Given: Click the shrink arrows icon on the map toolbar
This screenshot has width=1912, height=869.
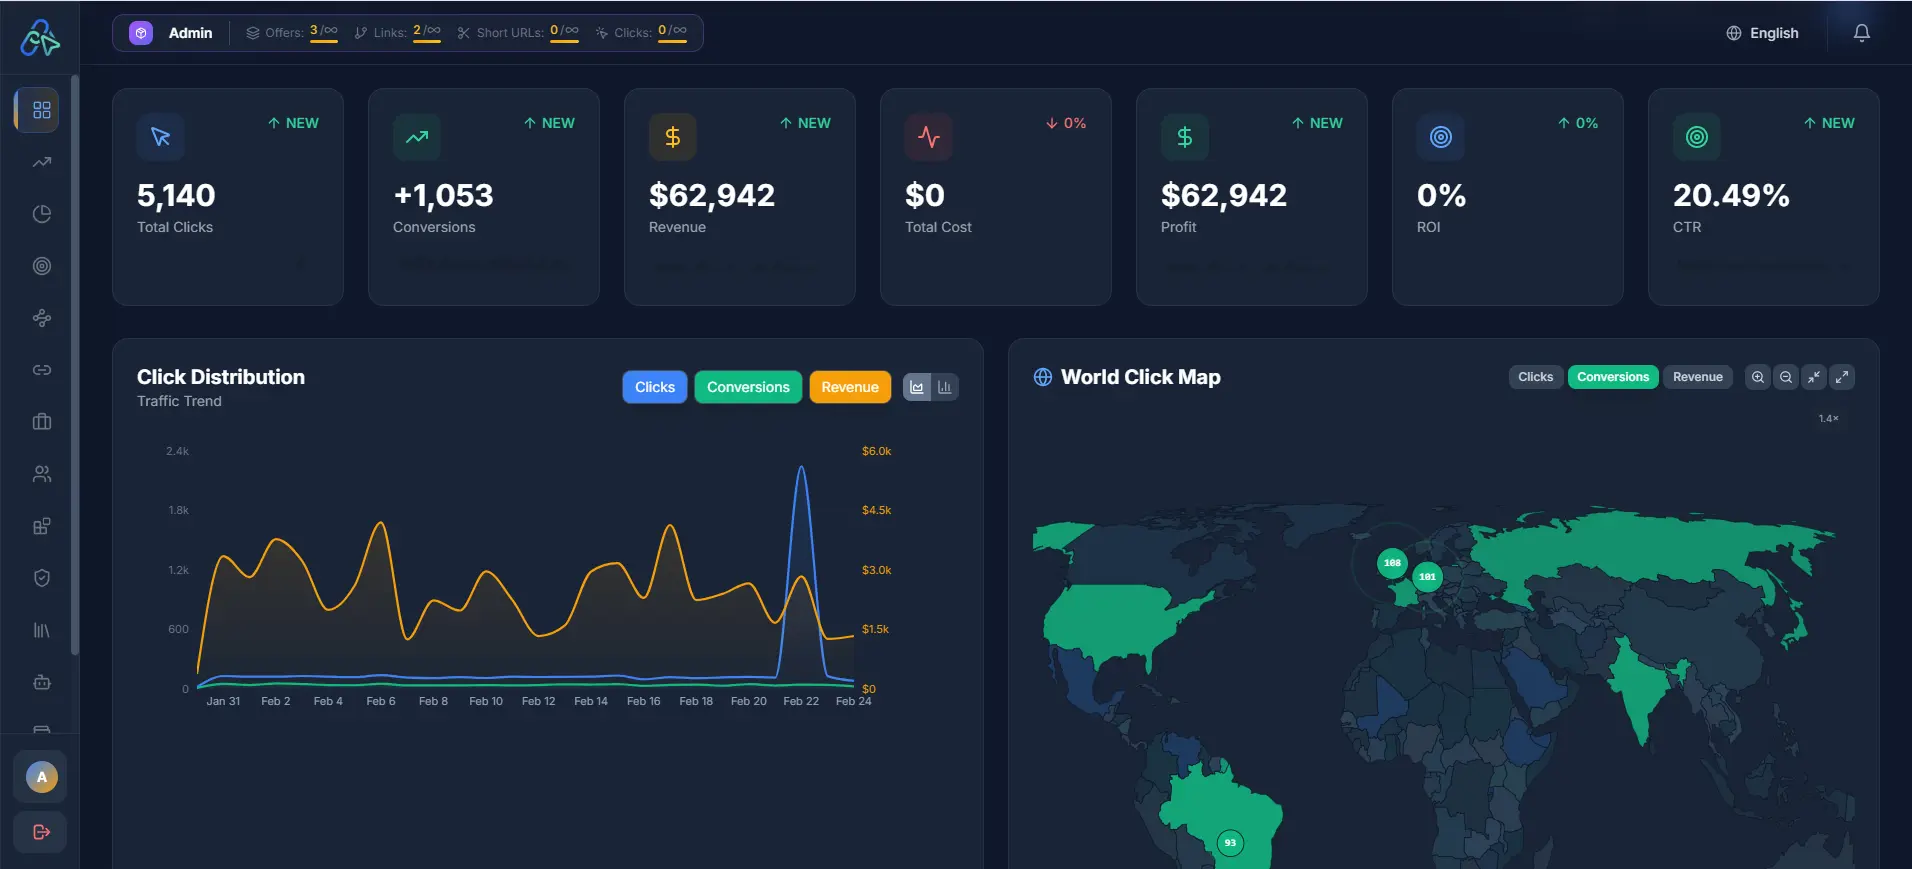Looking at the screenshot, I should (1813, 377).
